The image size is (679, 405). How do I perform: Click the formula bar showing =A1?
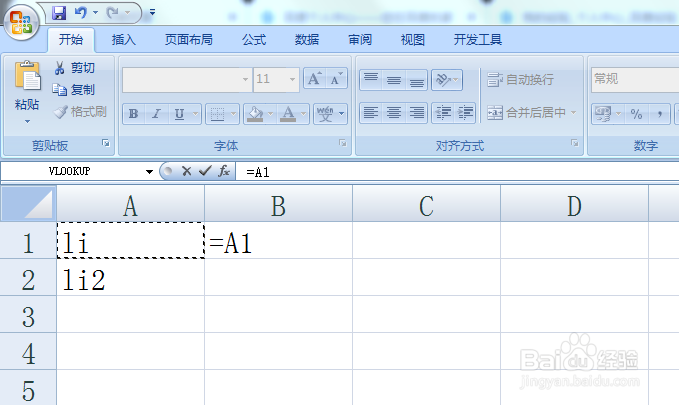[457, 172]
